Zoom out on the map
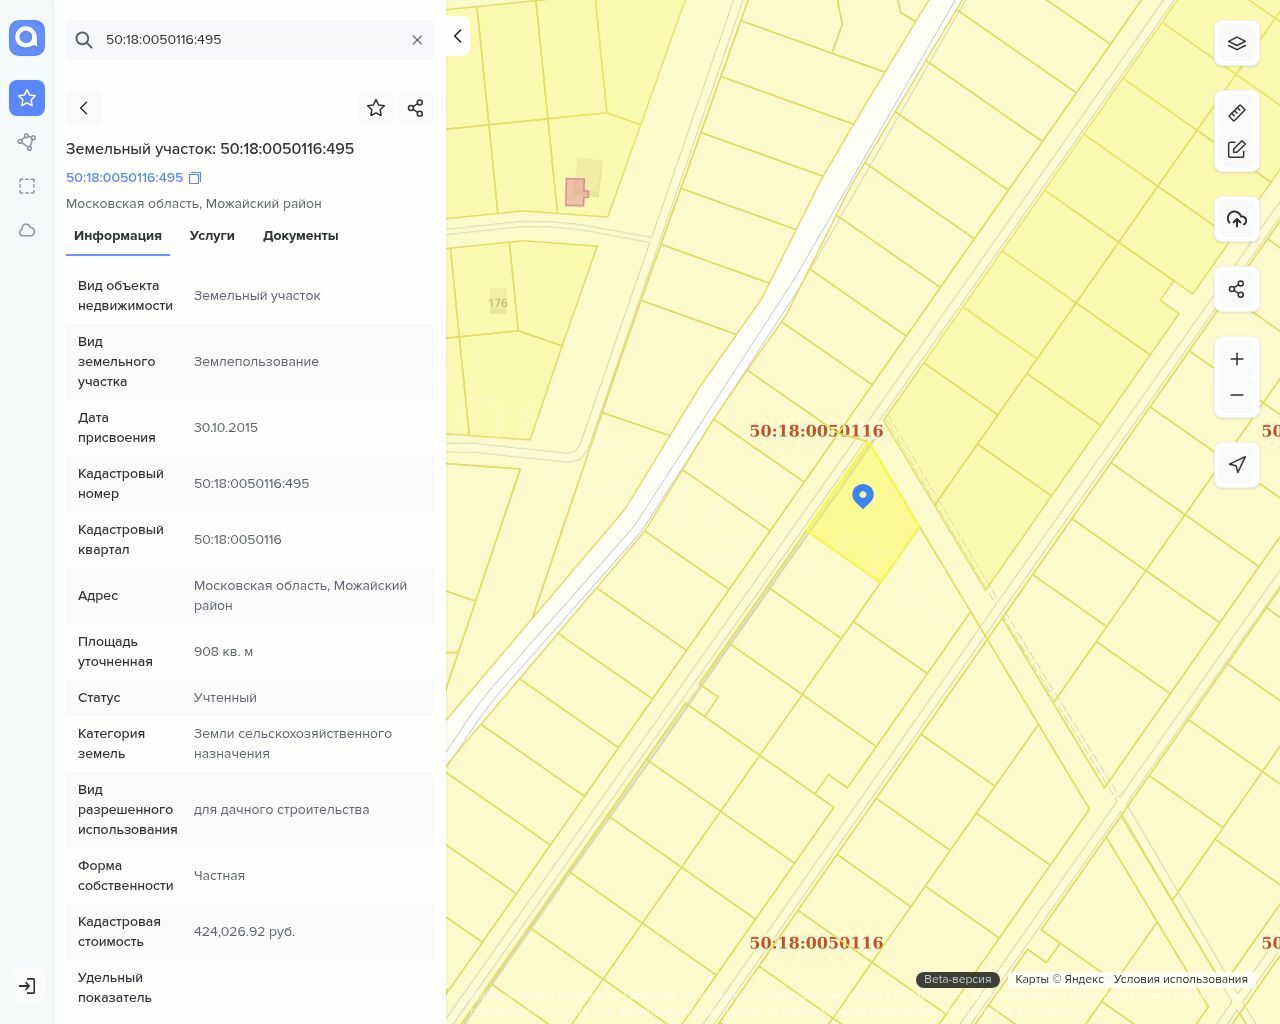 tap(1237, 395)
